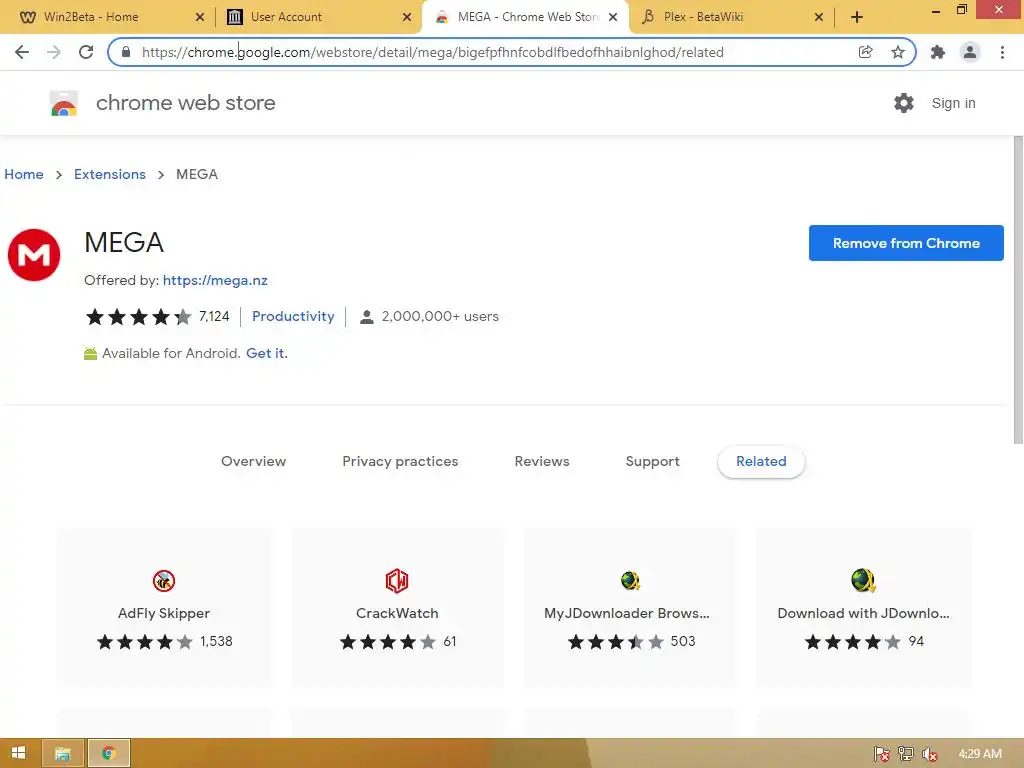The width and height of the screenshot is (1024, 768).
Task: Click the Android Get it link
Action: (x=266, y=353)
